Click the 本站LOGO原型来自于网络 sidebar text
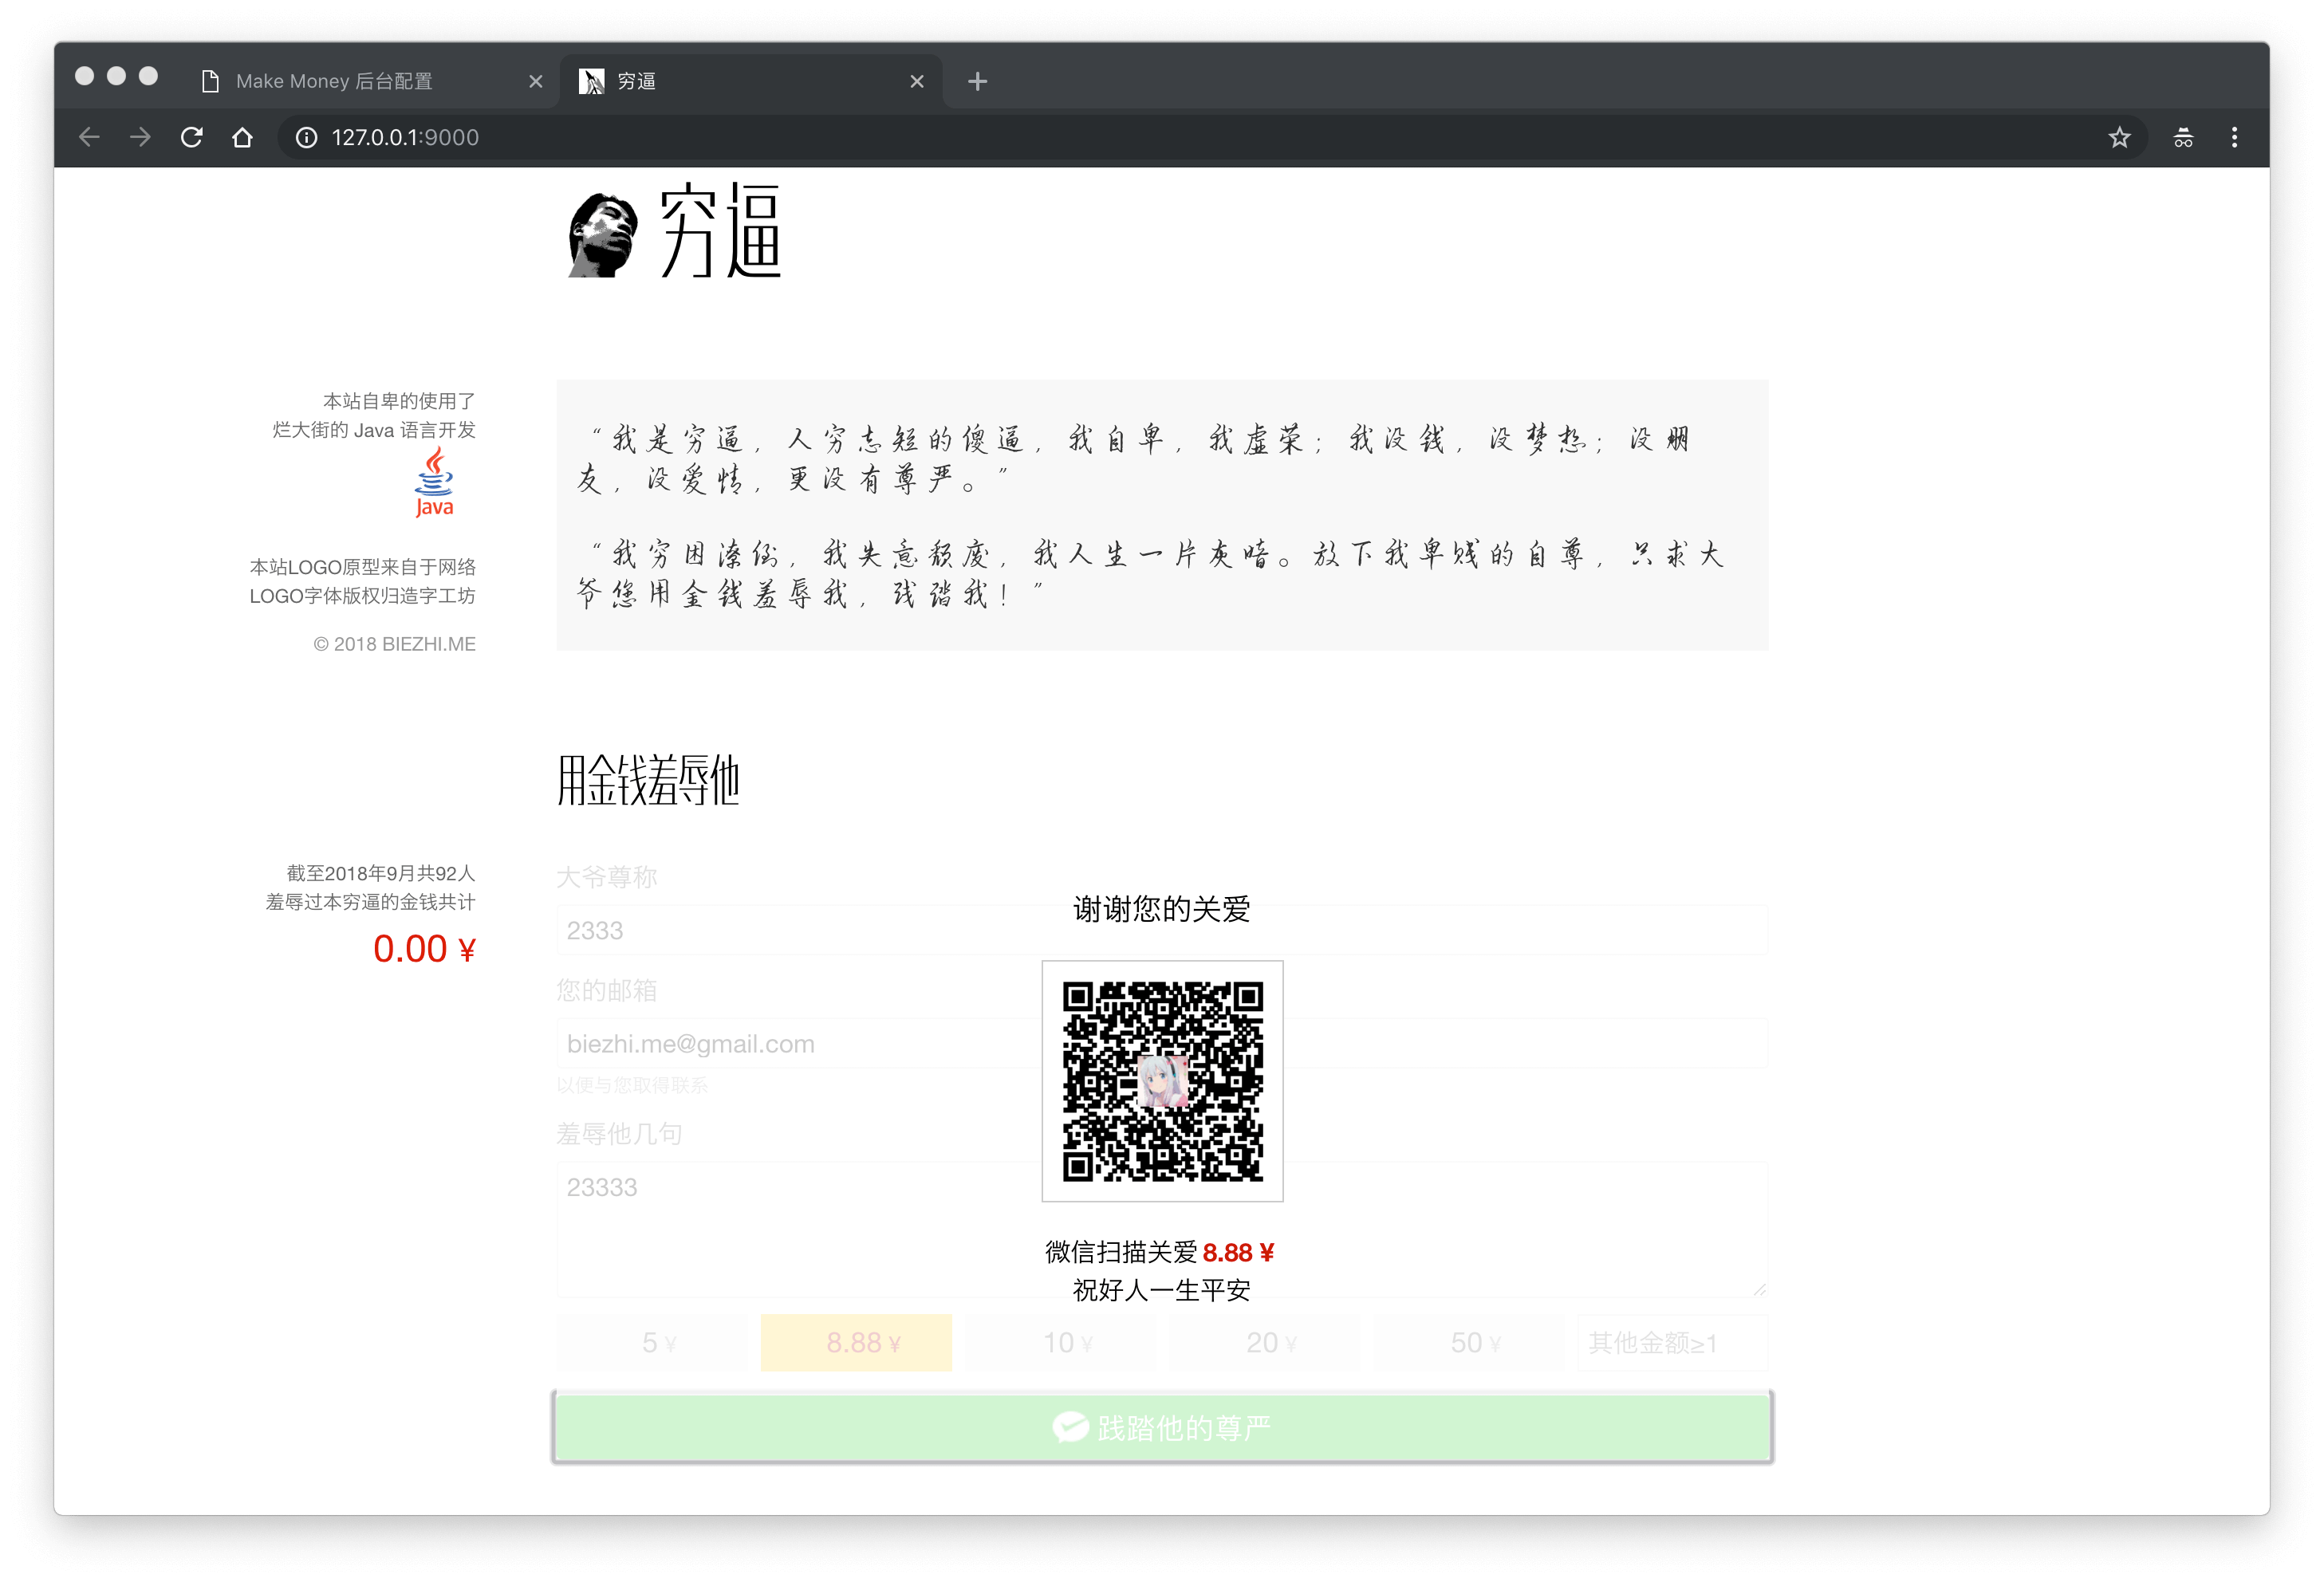Viewport: 2324px width, 1582px height. pyautogui.click(x=363, y=567)
